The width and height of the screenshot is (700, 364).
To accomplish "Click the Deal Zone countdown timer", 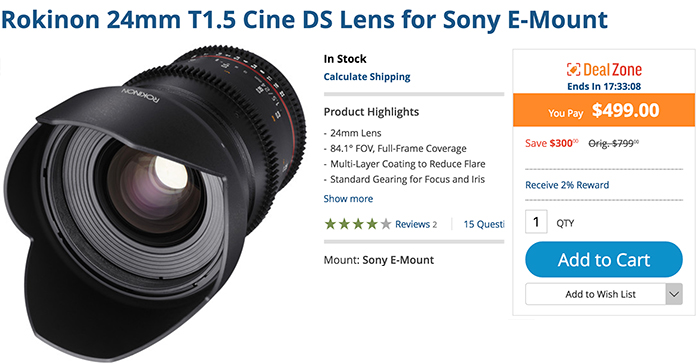I will 604,86.
